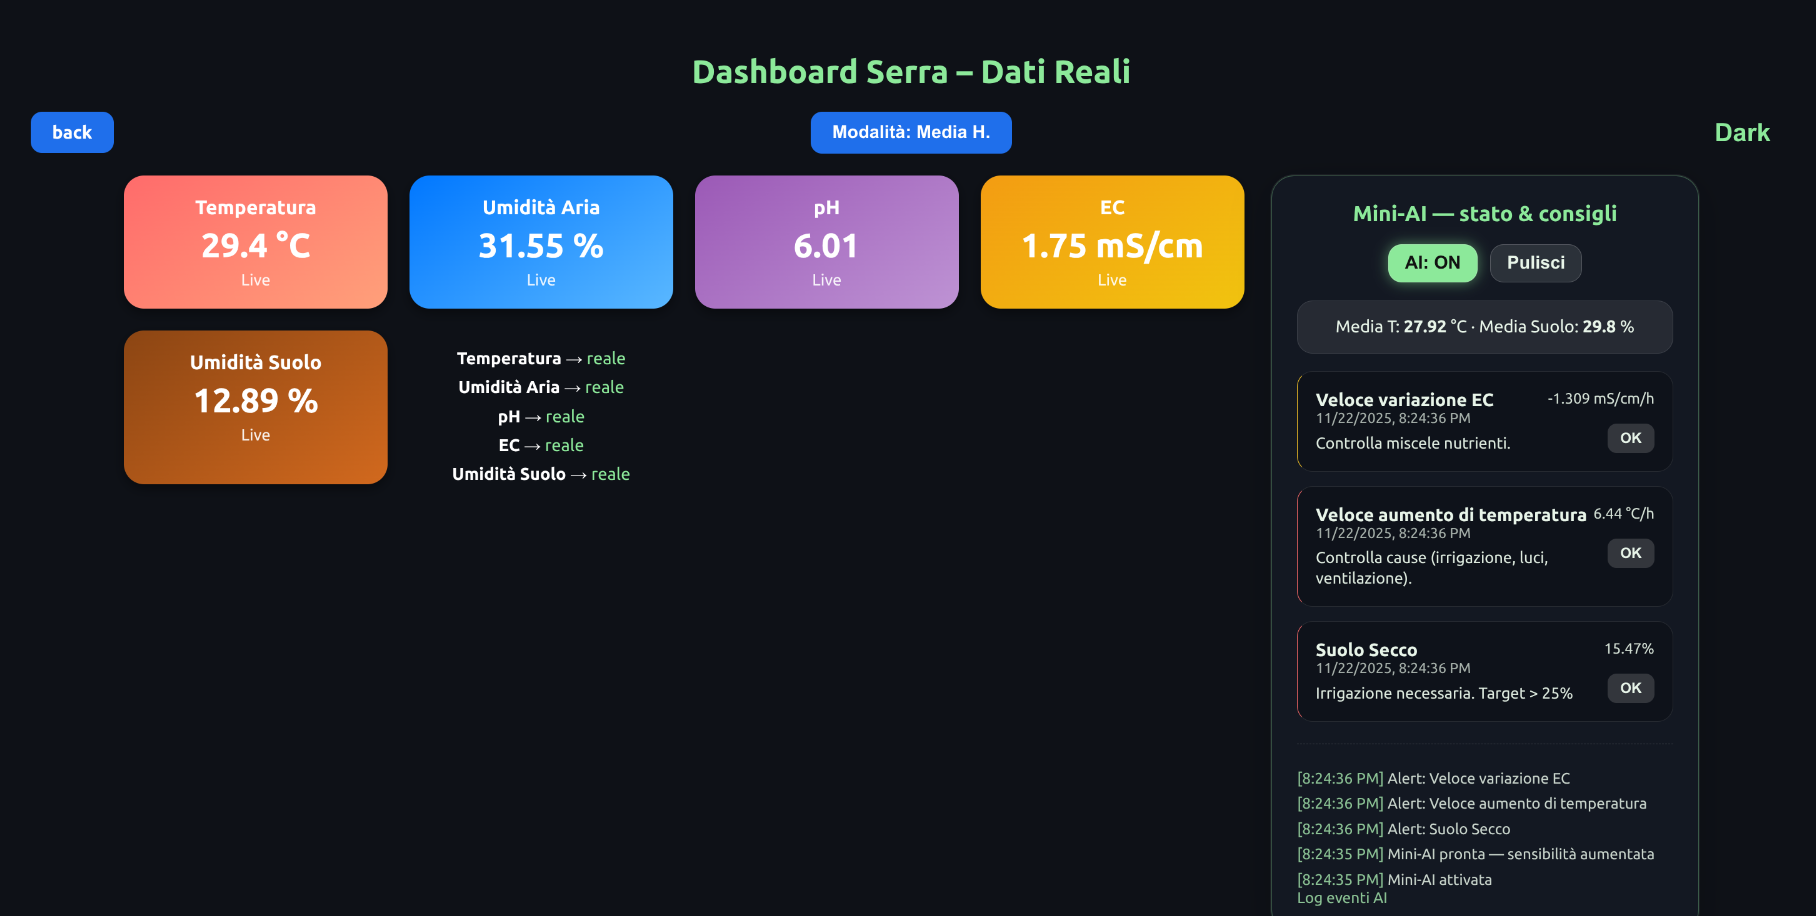Click the Media T average summary bar
The height and width of the screenshot is (916, 1816).
pos(1484,326)
